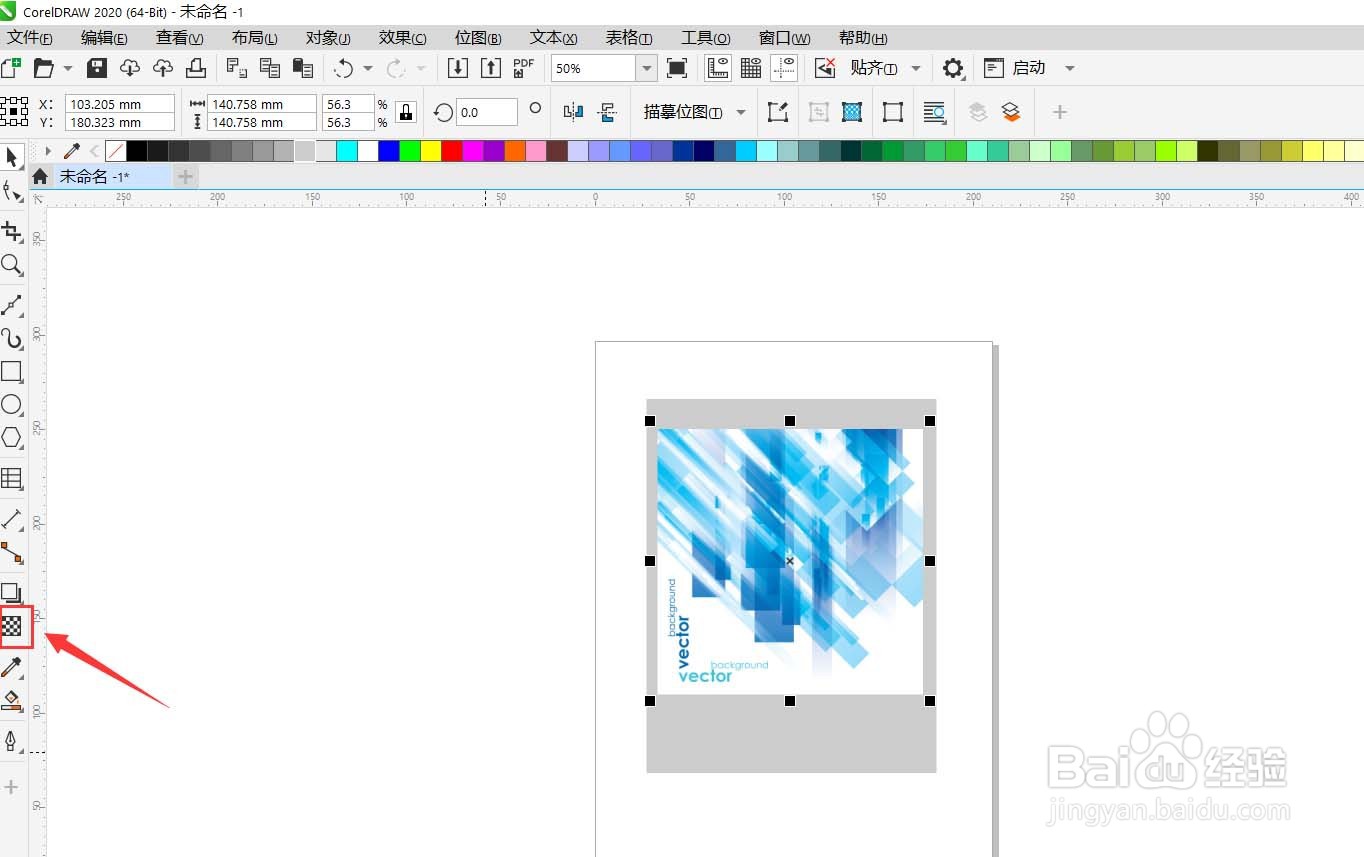This screenshot has width=1364, height=857.
Task: Open the 启动 launch dropdown
Action: point(1070,68)
